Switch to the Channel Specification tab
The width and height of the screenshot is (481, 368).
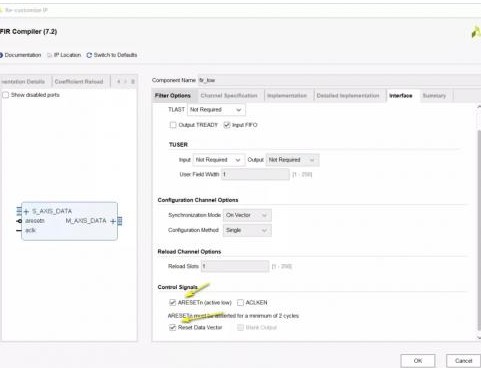[229, 96]
